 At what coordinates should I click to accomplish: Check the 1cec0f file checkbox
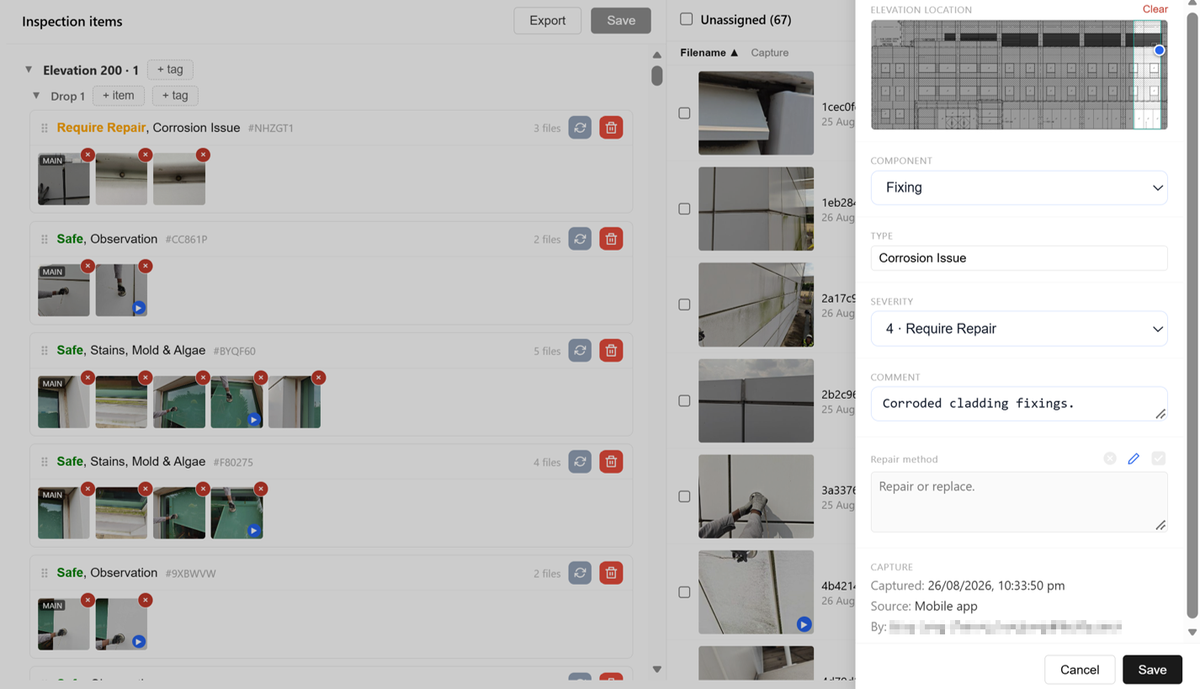tap(685, 113)
